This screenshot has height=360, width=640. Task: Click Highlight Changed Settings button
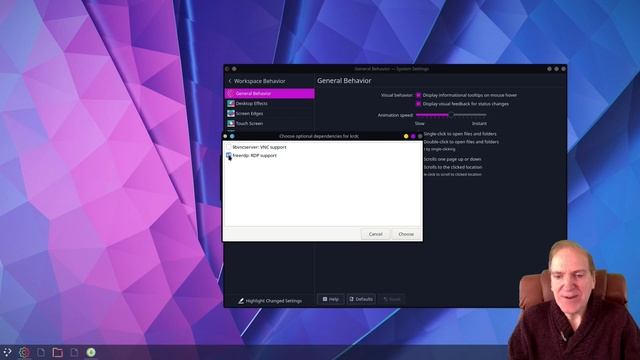pos(270,301)
